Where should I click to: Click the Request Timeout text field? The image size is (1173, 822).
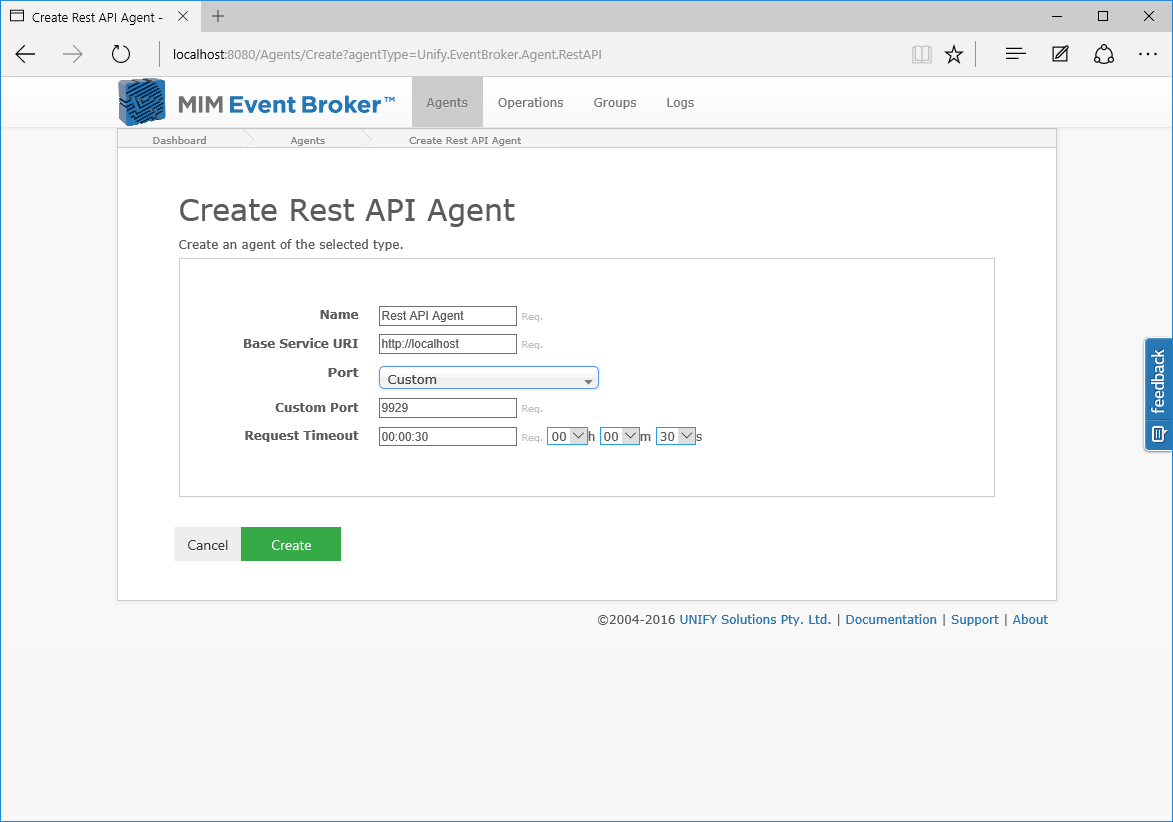(x=447, y=436)
